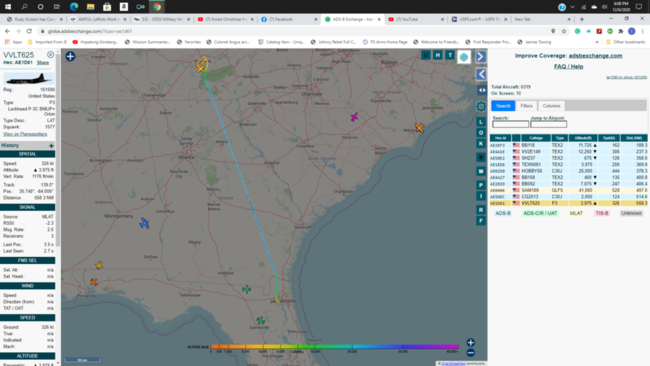Zoom in the map with plus button
This screenshot has height=366, width=650.
point(471,342)
